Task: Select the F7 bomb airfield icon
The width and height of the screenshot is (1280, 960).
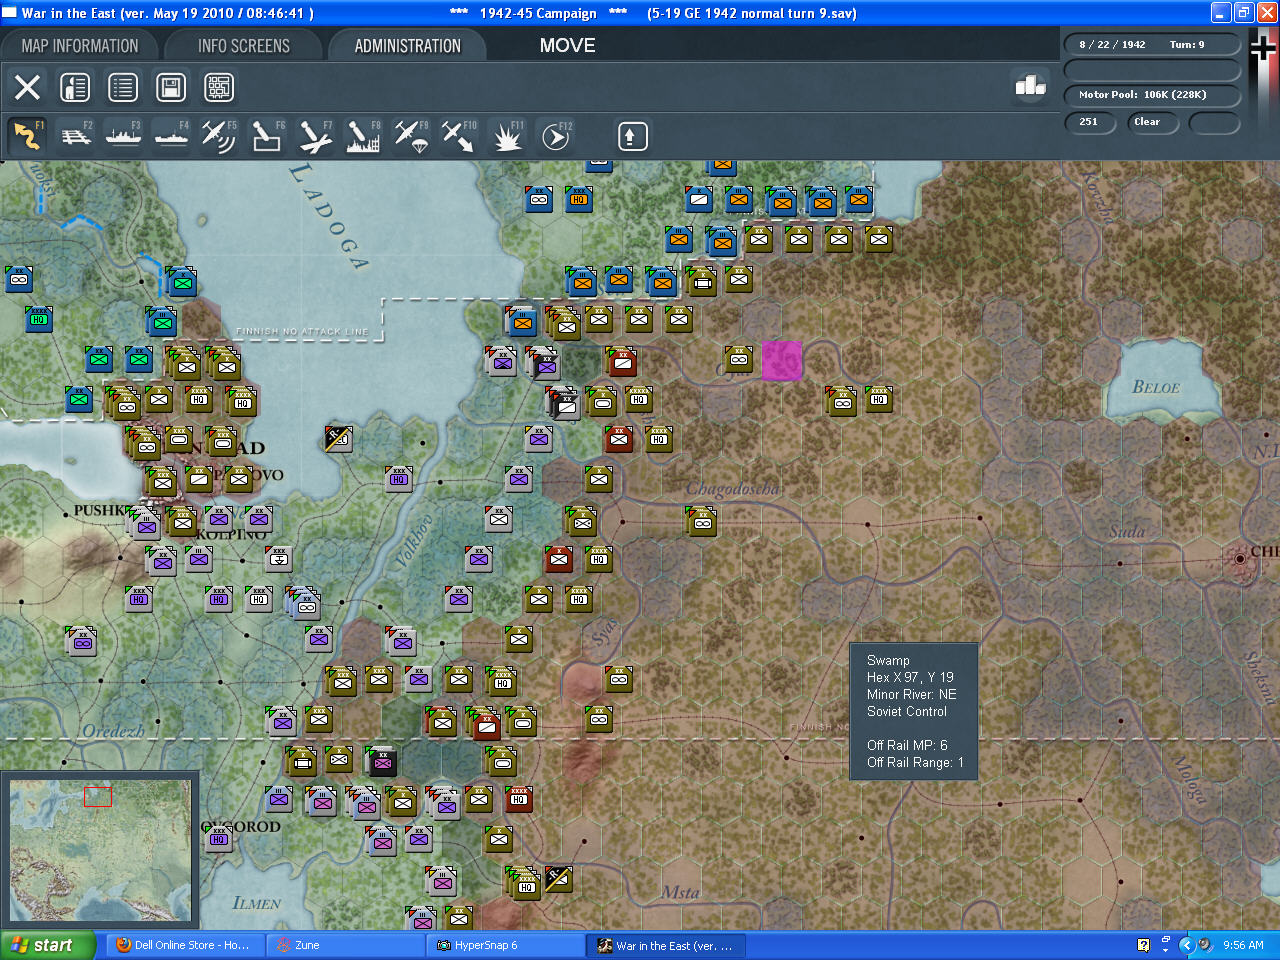Action: pos(315,136)
